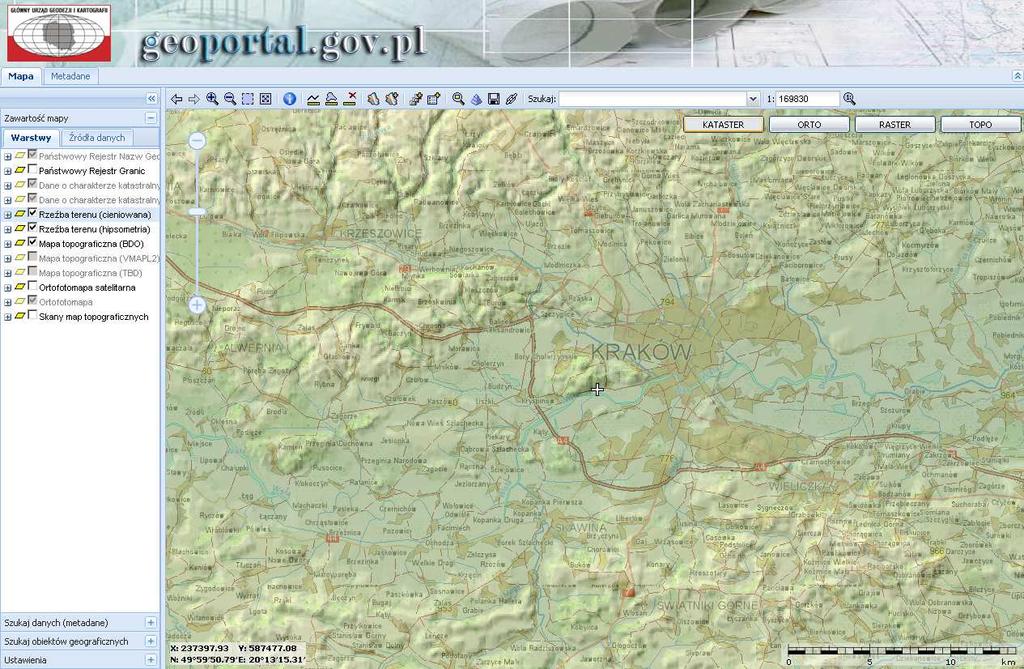Expand the Szukaj danych (metadane) panel
1024x669 pixels.
click(x=151, y=623)
